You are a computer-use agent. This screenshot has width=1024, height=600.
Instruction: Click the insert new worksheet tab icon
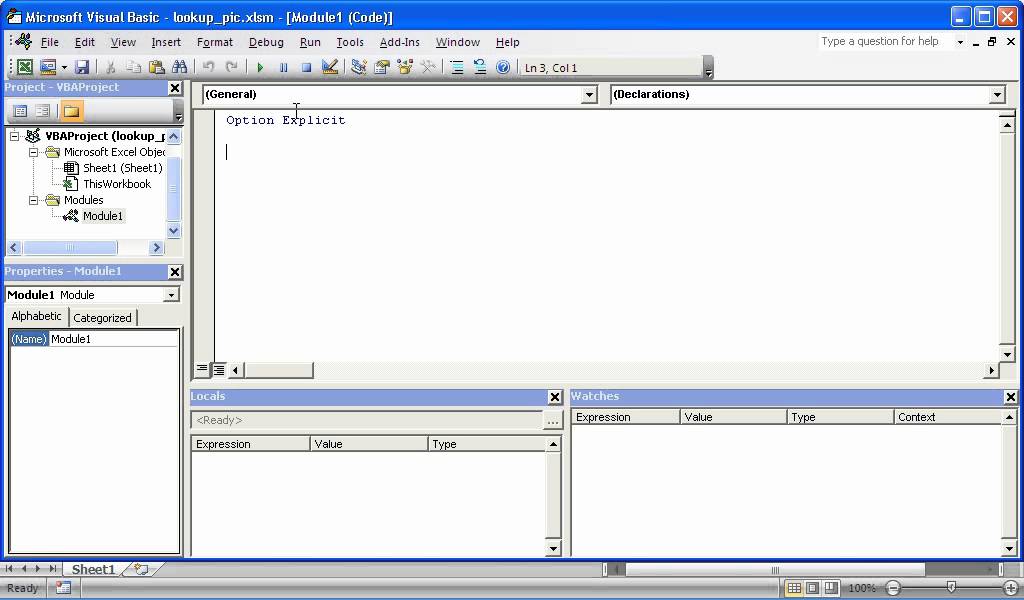click(140, 569)
